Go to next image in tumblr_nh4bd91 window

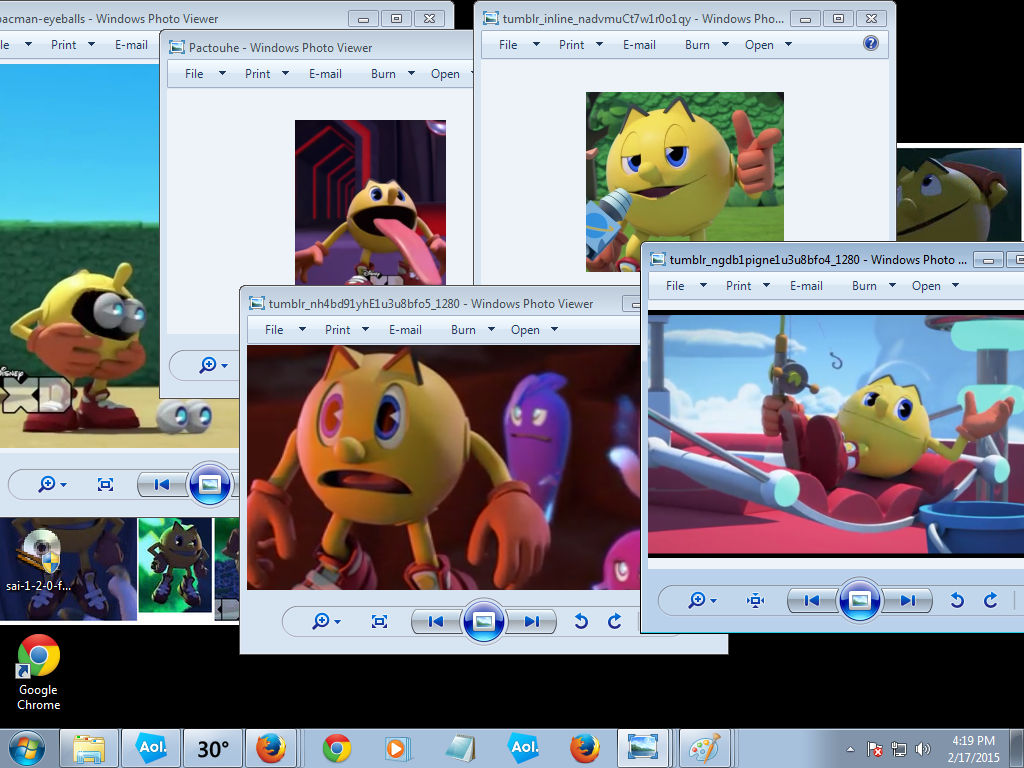[x=532, y=621]
